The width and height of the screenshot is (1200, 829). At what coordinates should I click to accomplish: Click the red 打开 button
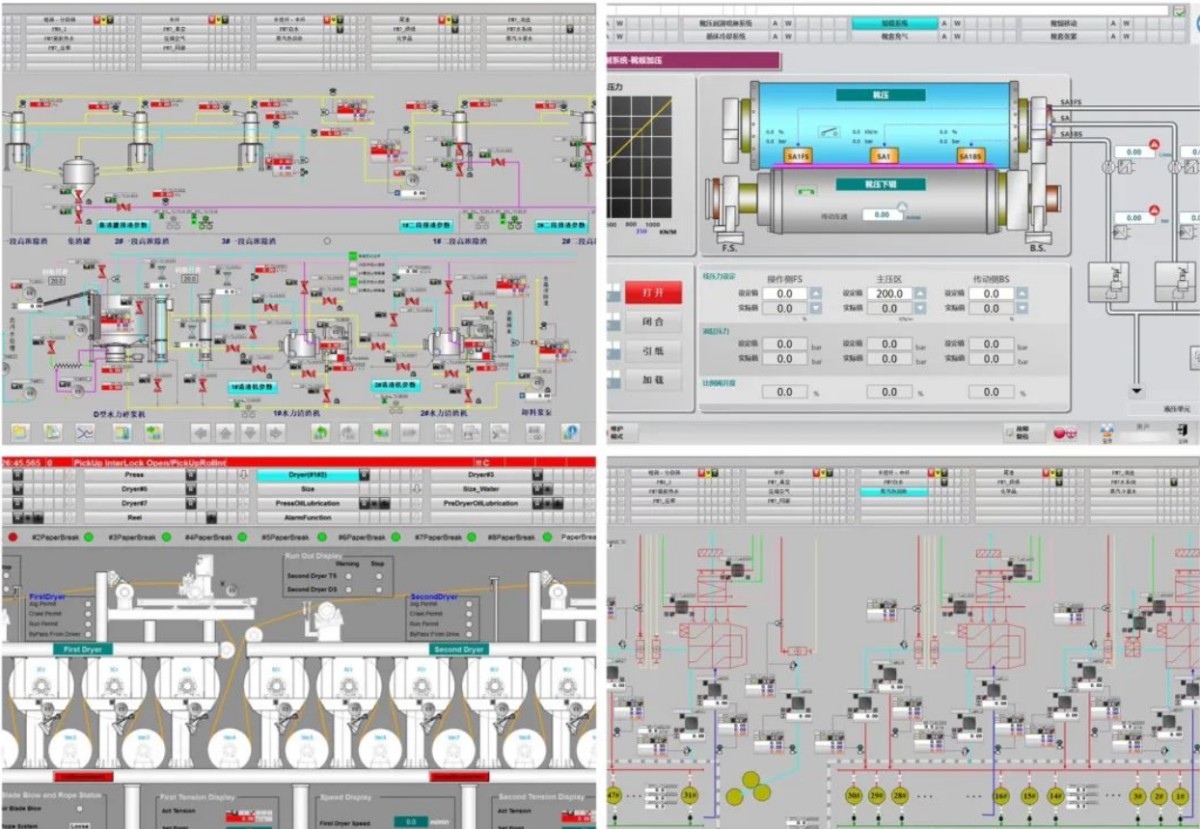[654, 293]
